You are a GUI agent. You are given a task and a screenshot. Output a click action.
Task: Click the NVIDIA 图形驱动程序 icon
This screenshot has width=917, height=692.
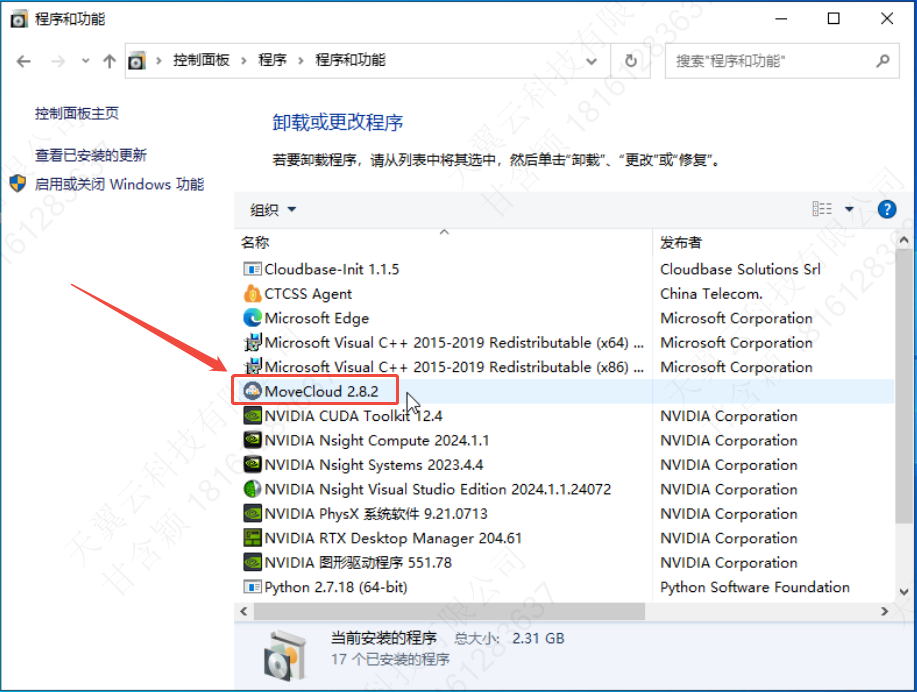tap(252, 562)
